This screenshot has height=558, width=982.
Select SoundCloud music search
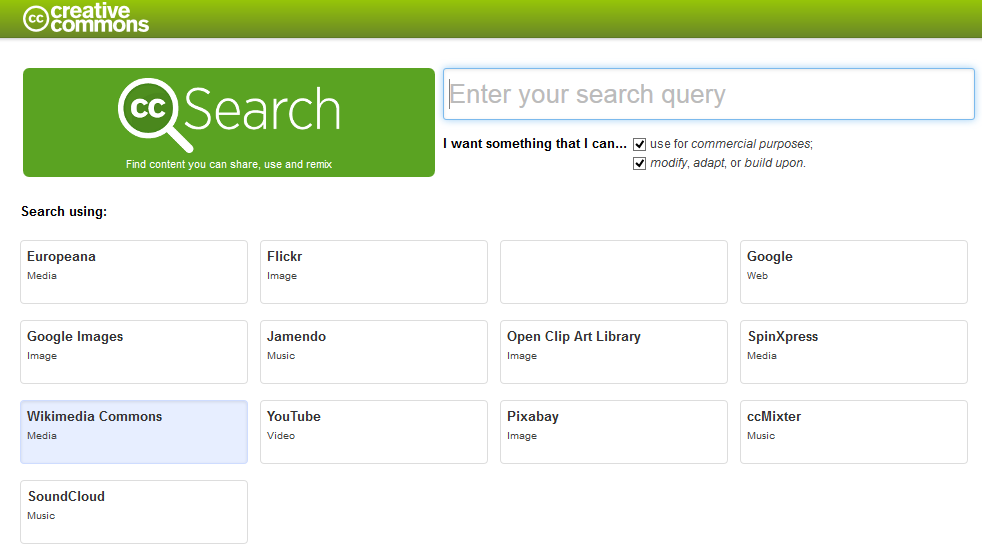click(x=133, y=511)
